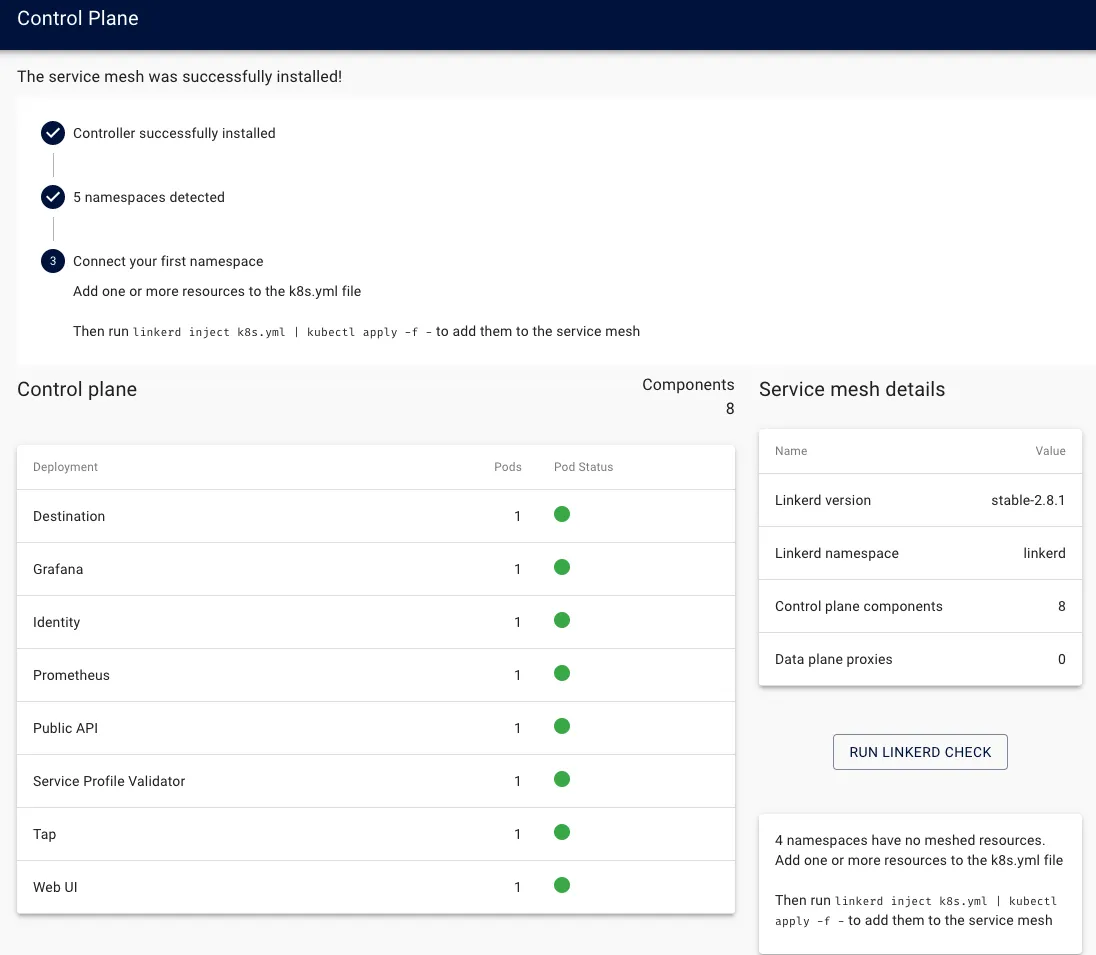
Task: Click the 4 namespaces have no meshed resources text
Action: pos(909,840)
